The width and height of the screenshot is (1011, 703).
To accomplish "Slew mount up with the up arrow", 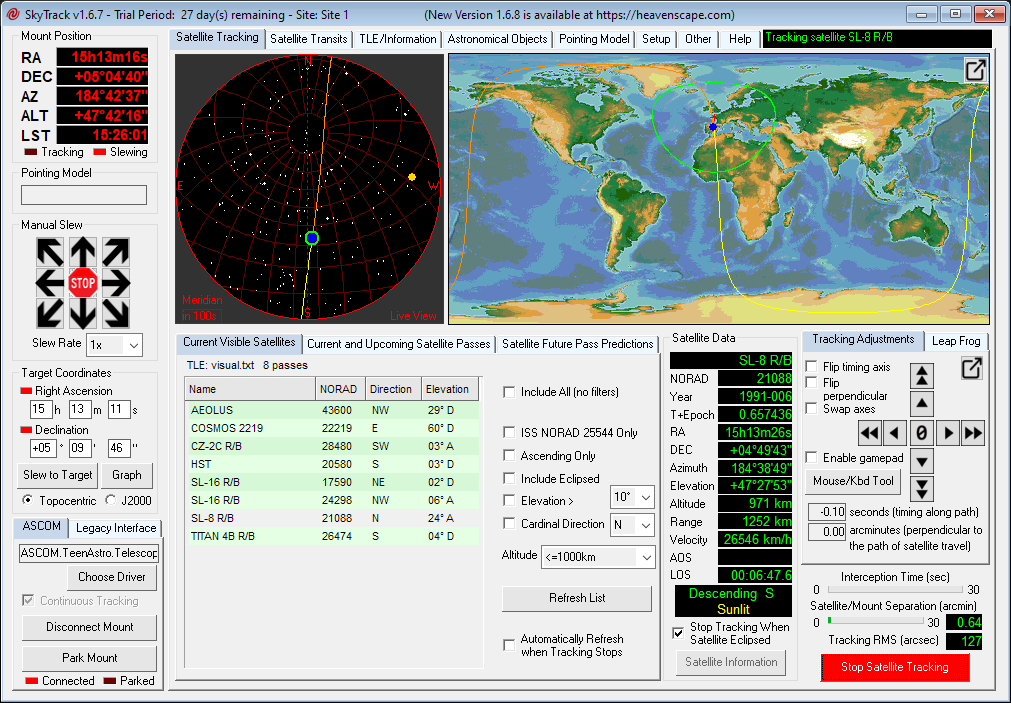I will [82, 252].
